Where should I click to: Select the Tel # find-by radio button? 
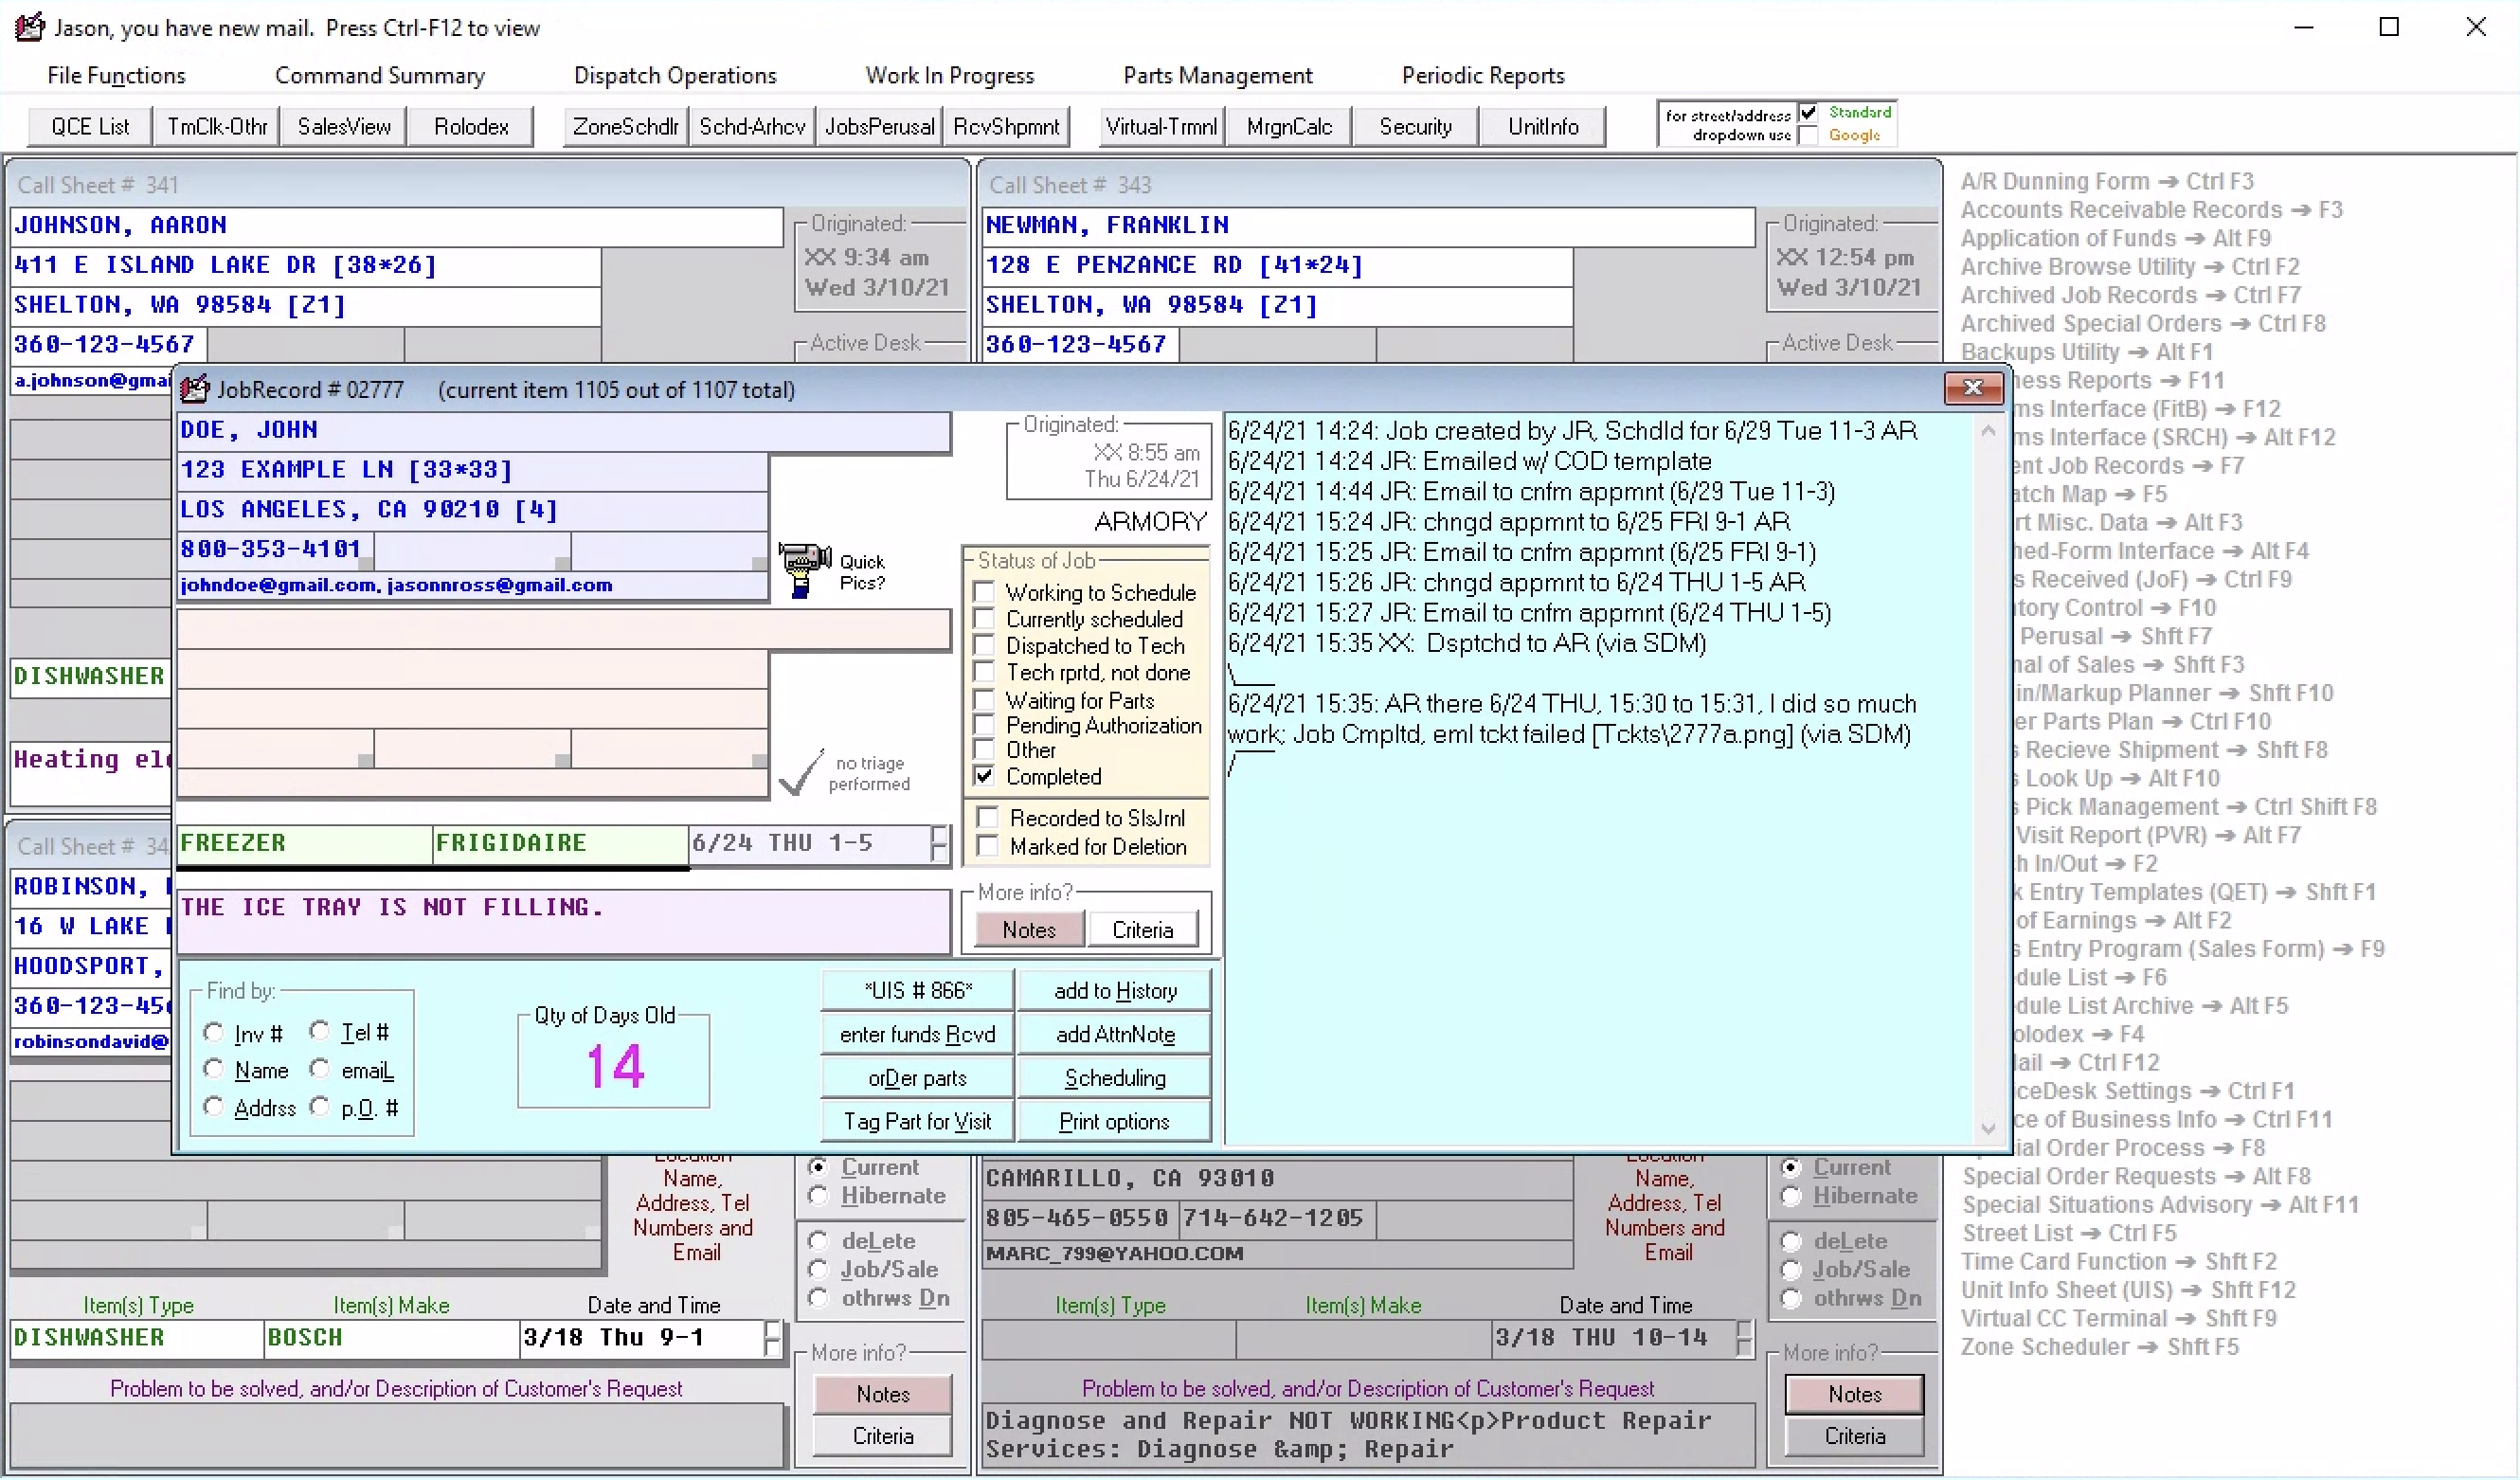tap(321, 1031)
